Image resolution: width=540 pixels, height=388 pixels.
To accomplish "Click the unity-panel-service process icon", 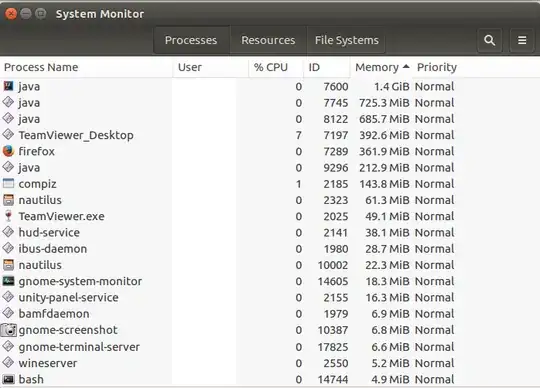I will click(8, 297).
